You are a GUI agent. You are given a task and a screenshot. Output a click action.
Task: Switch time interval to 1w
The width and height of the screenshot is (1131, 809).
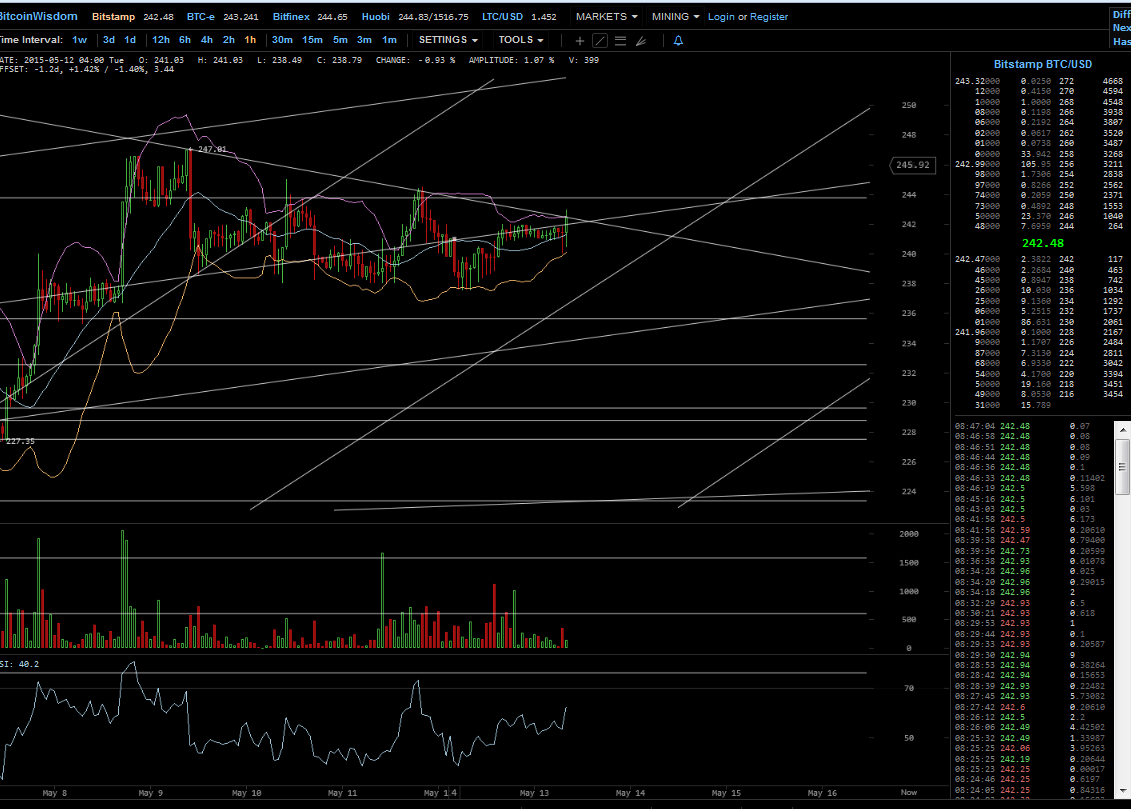pyautogui.click(x=79, y=40)
